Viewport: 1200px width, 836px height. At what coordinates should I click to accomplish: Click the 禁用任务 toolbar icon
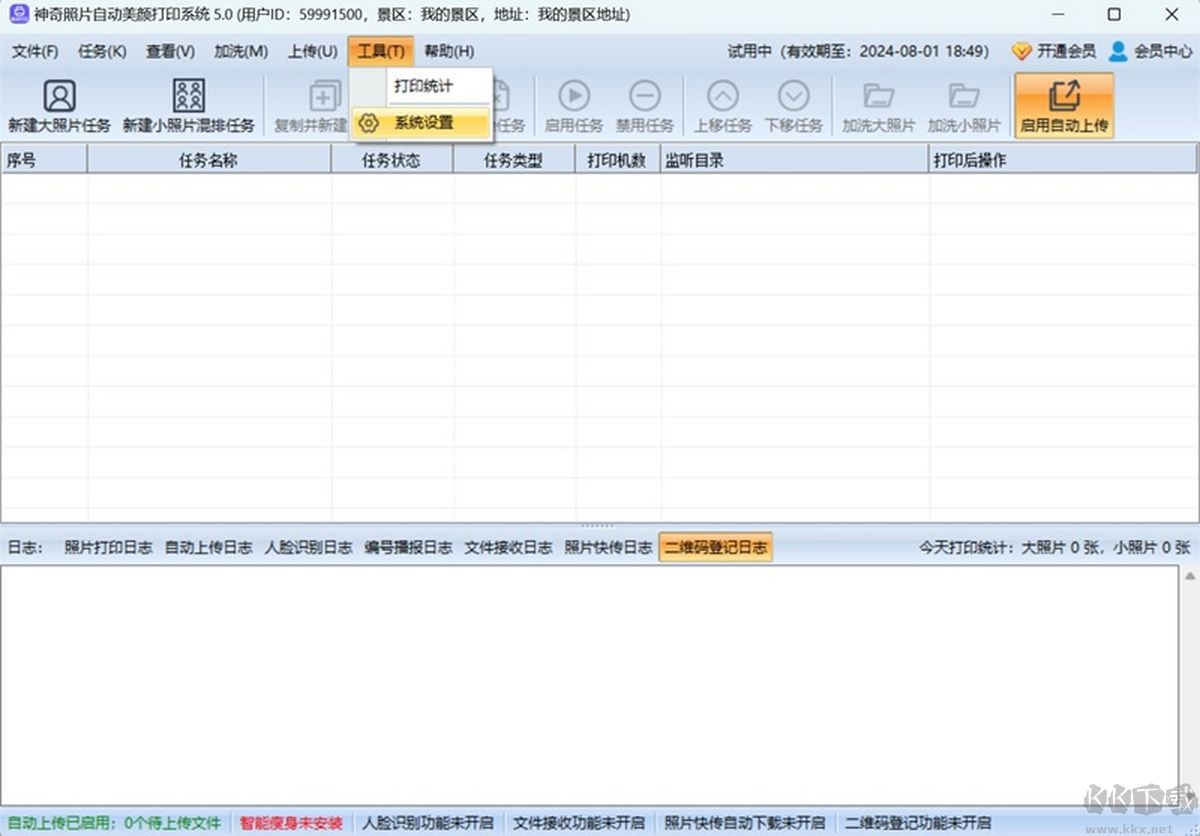(x=645, y=104)
